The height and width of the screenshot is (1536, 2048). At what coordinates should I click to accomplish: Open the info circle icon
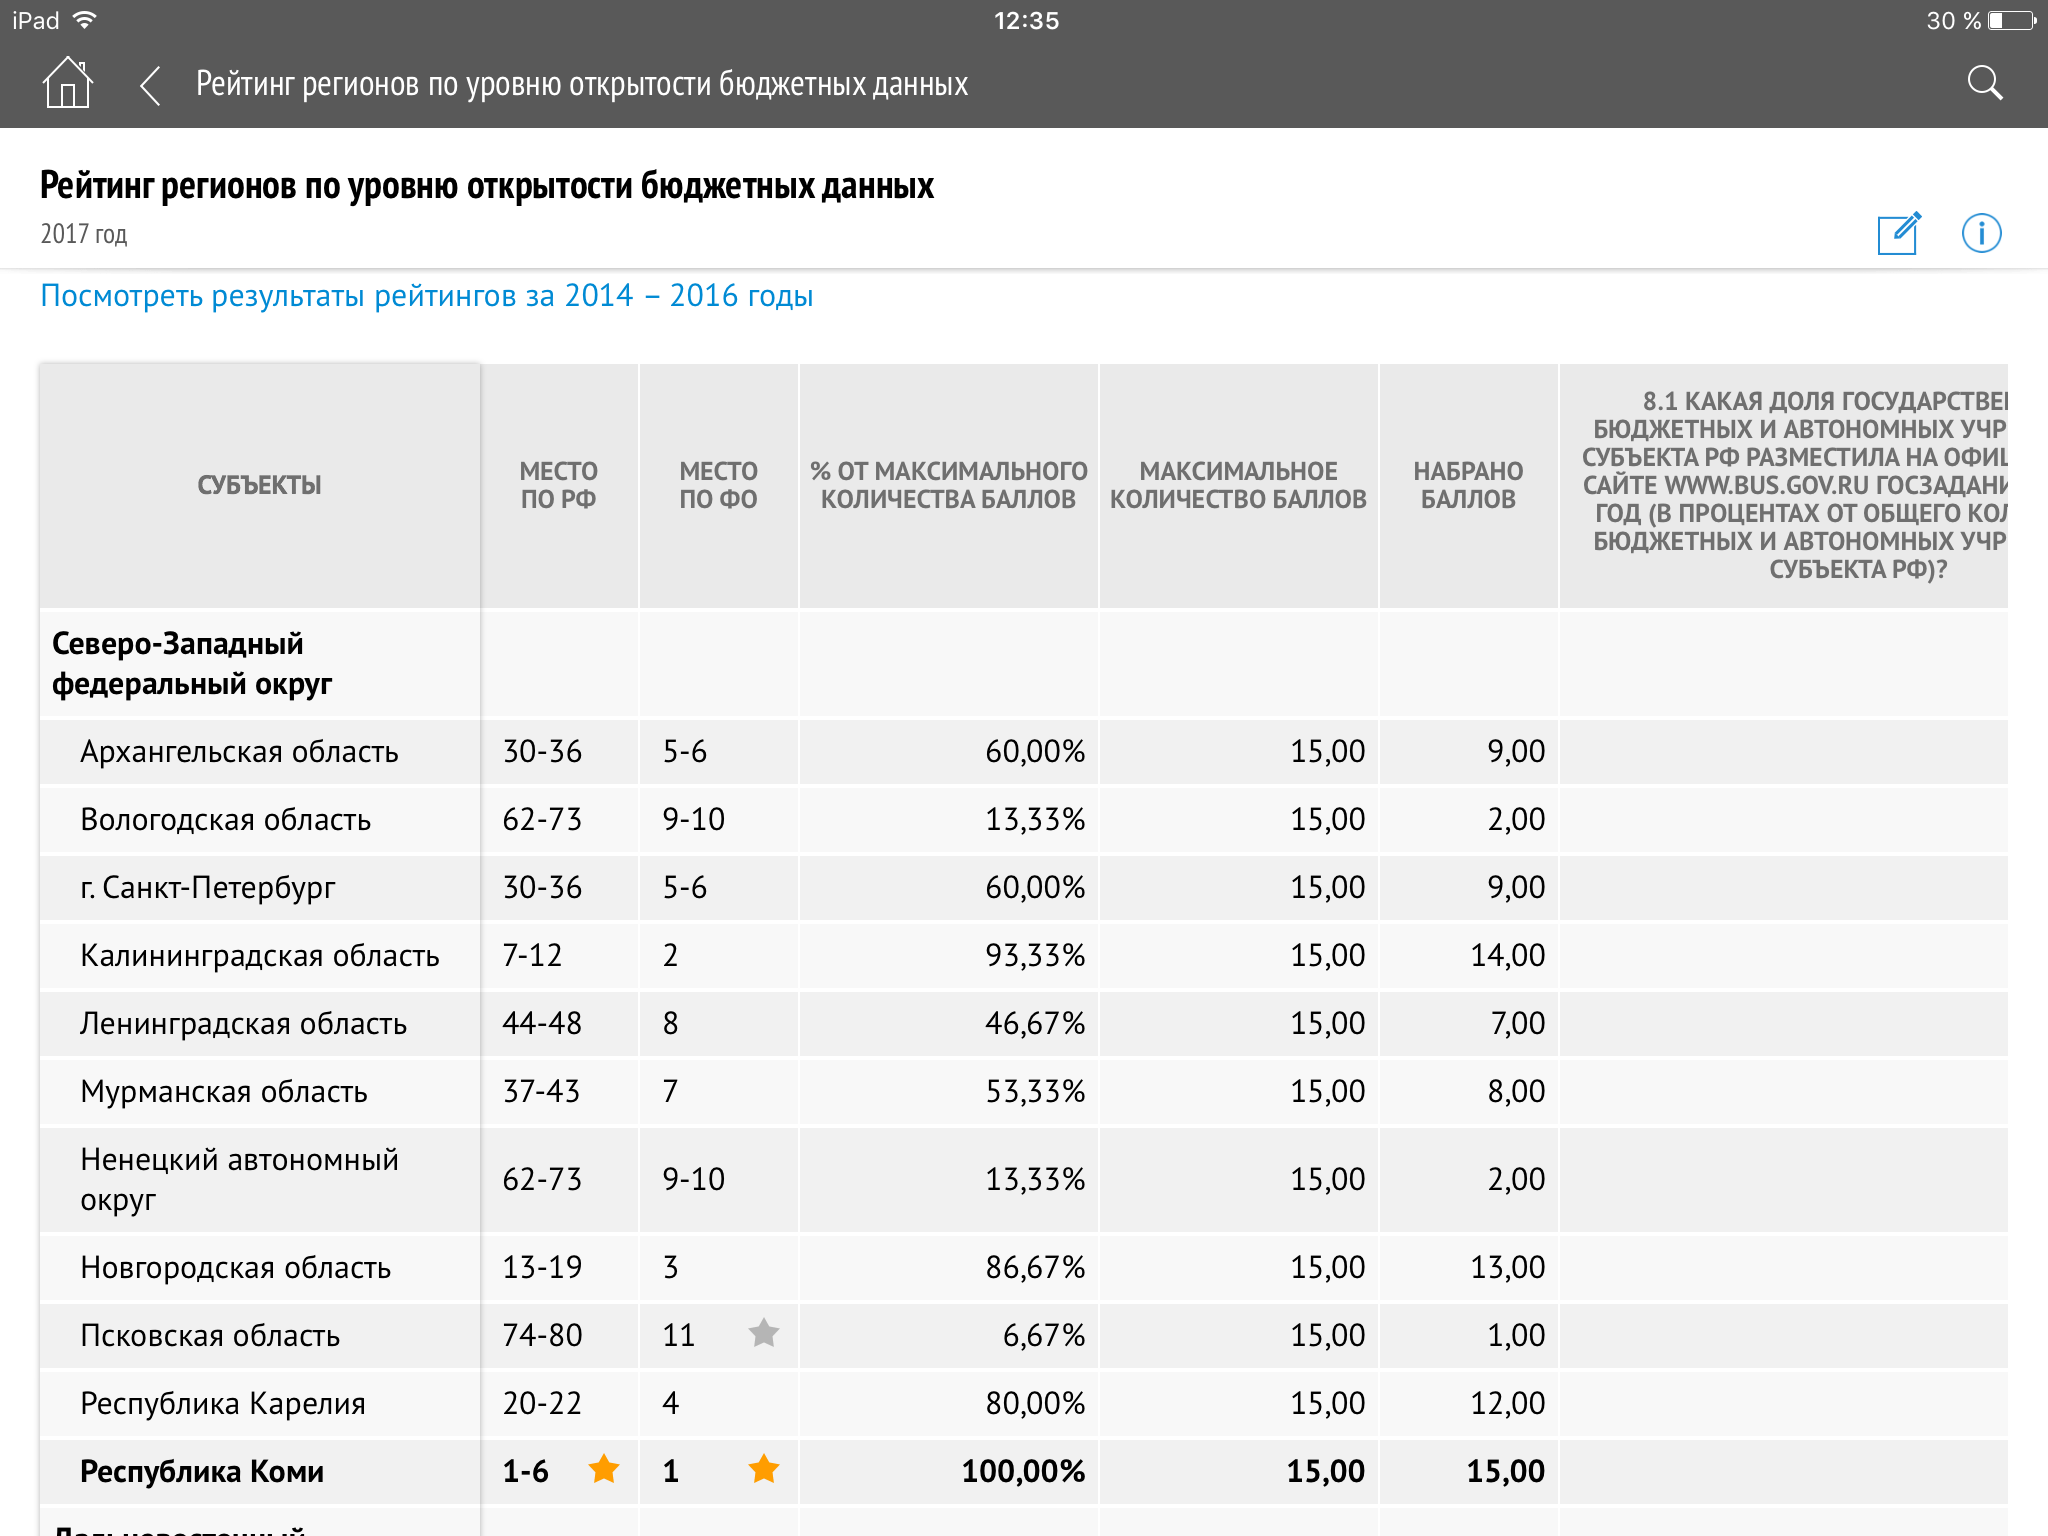(x=1981, y=233)
